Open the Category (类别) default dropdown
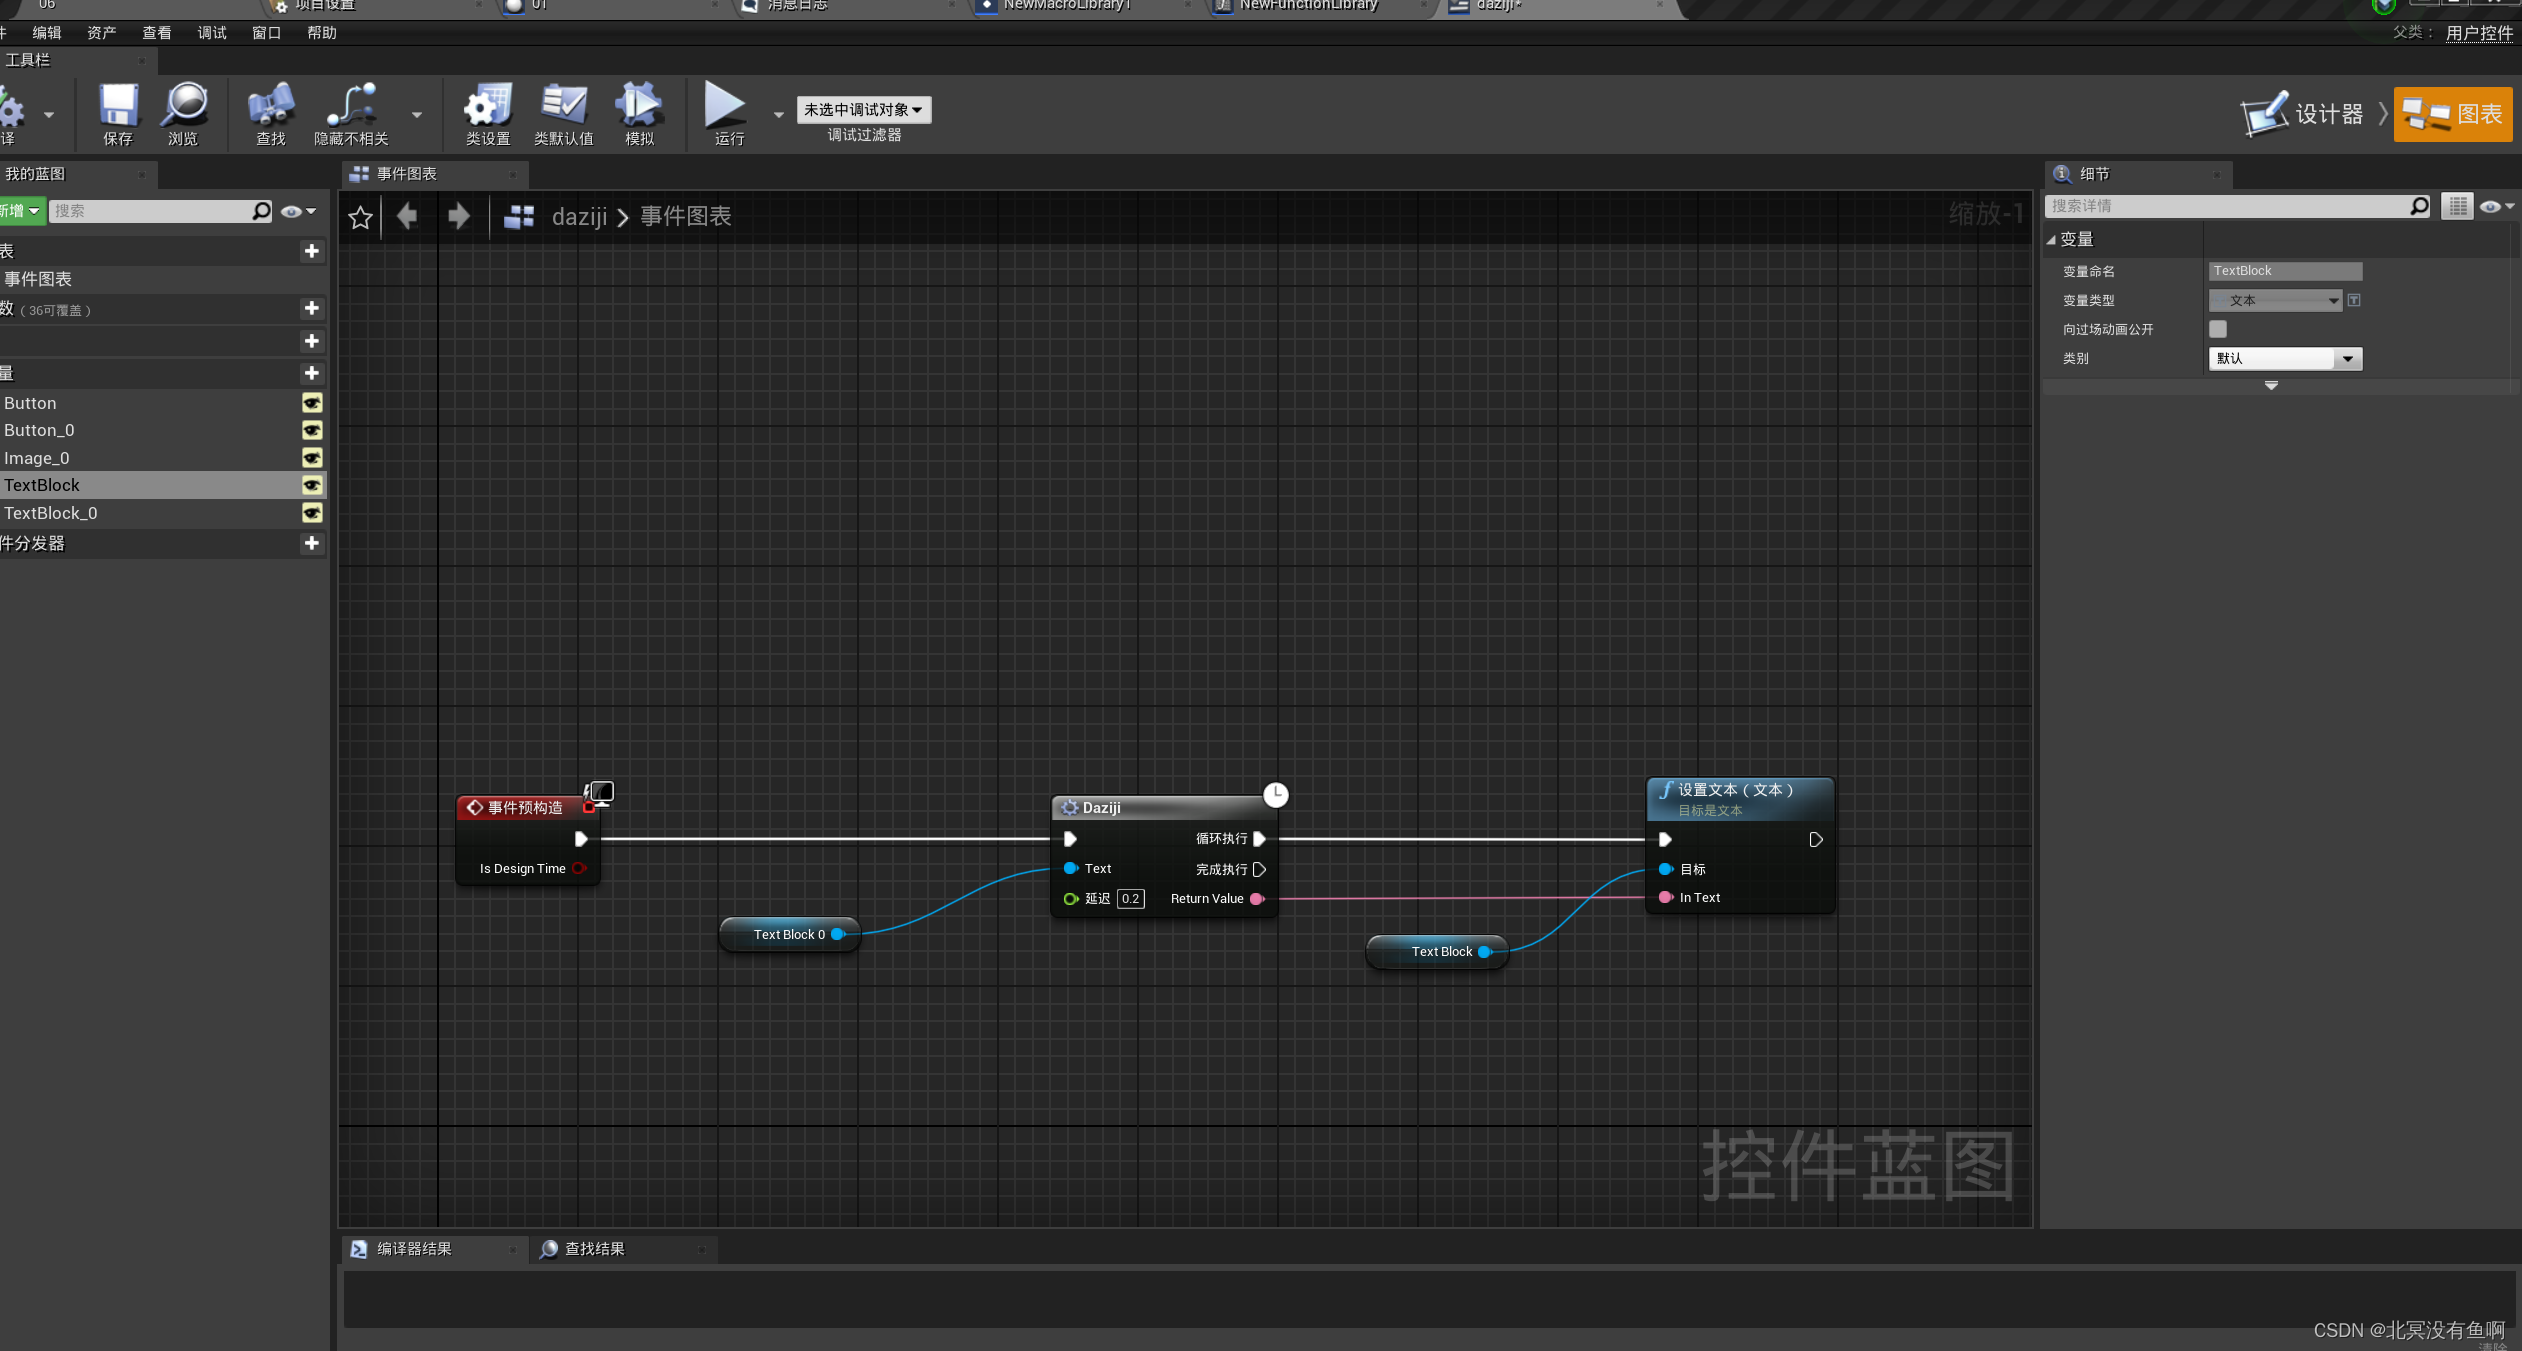2522x1351 pixels. [2285, 359]
